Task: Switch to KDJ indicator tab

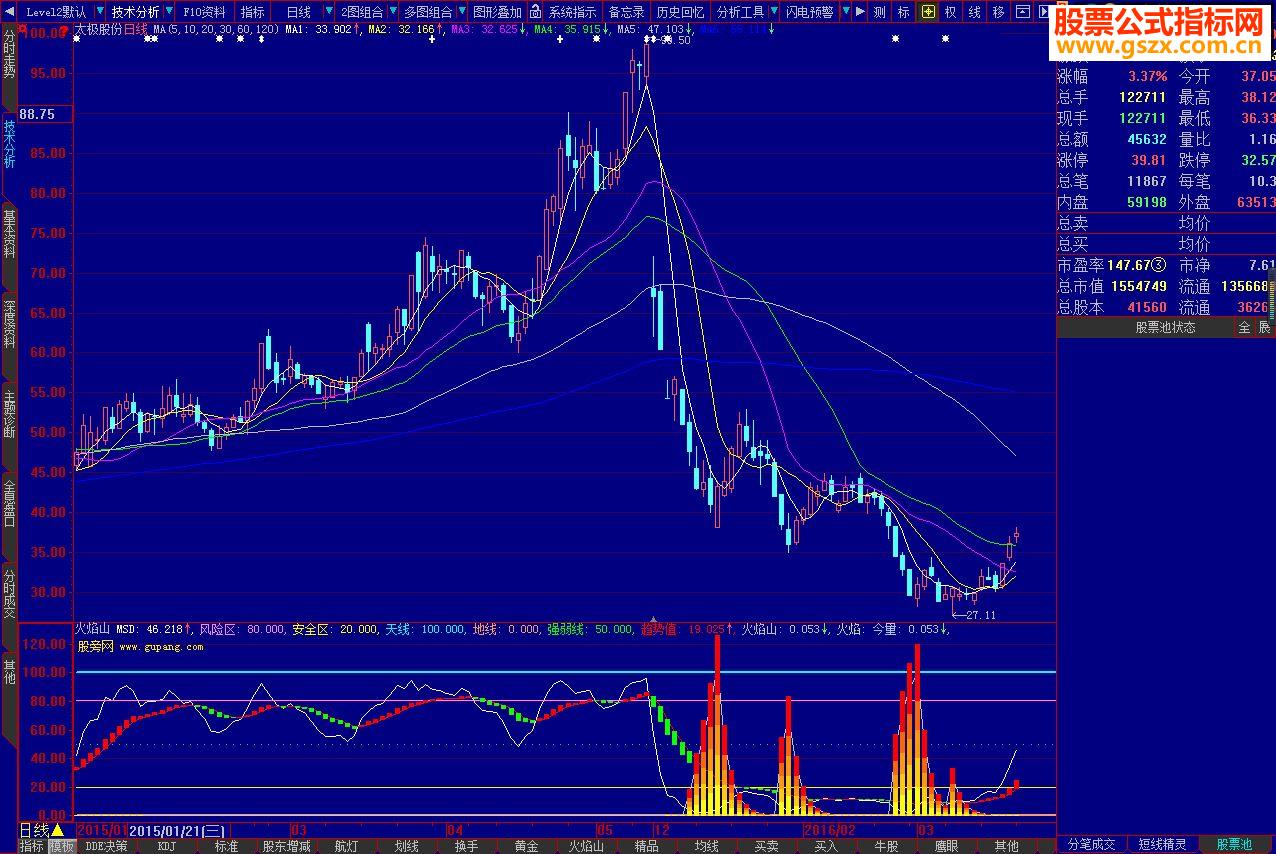Action: [166, 846]
